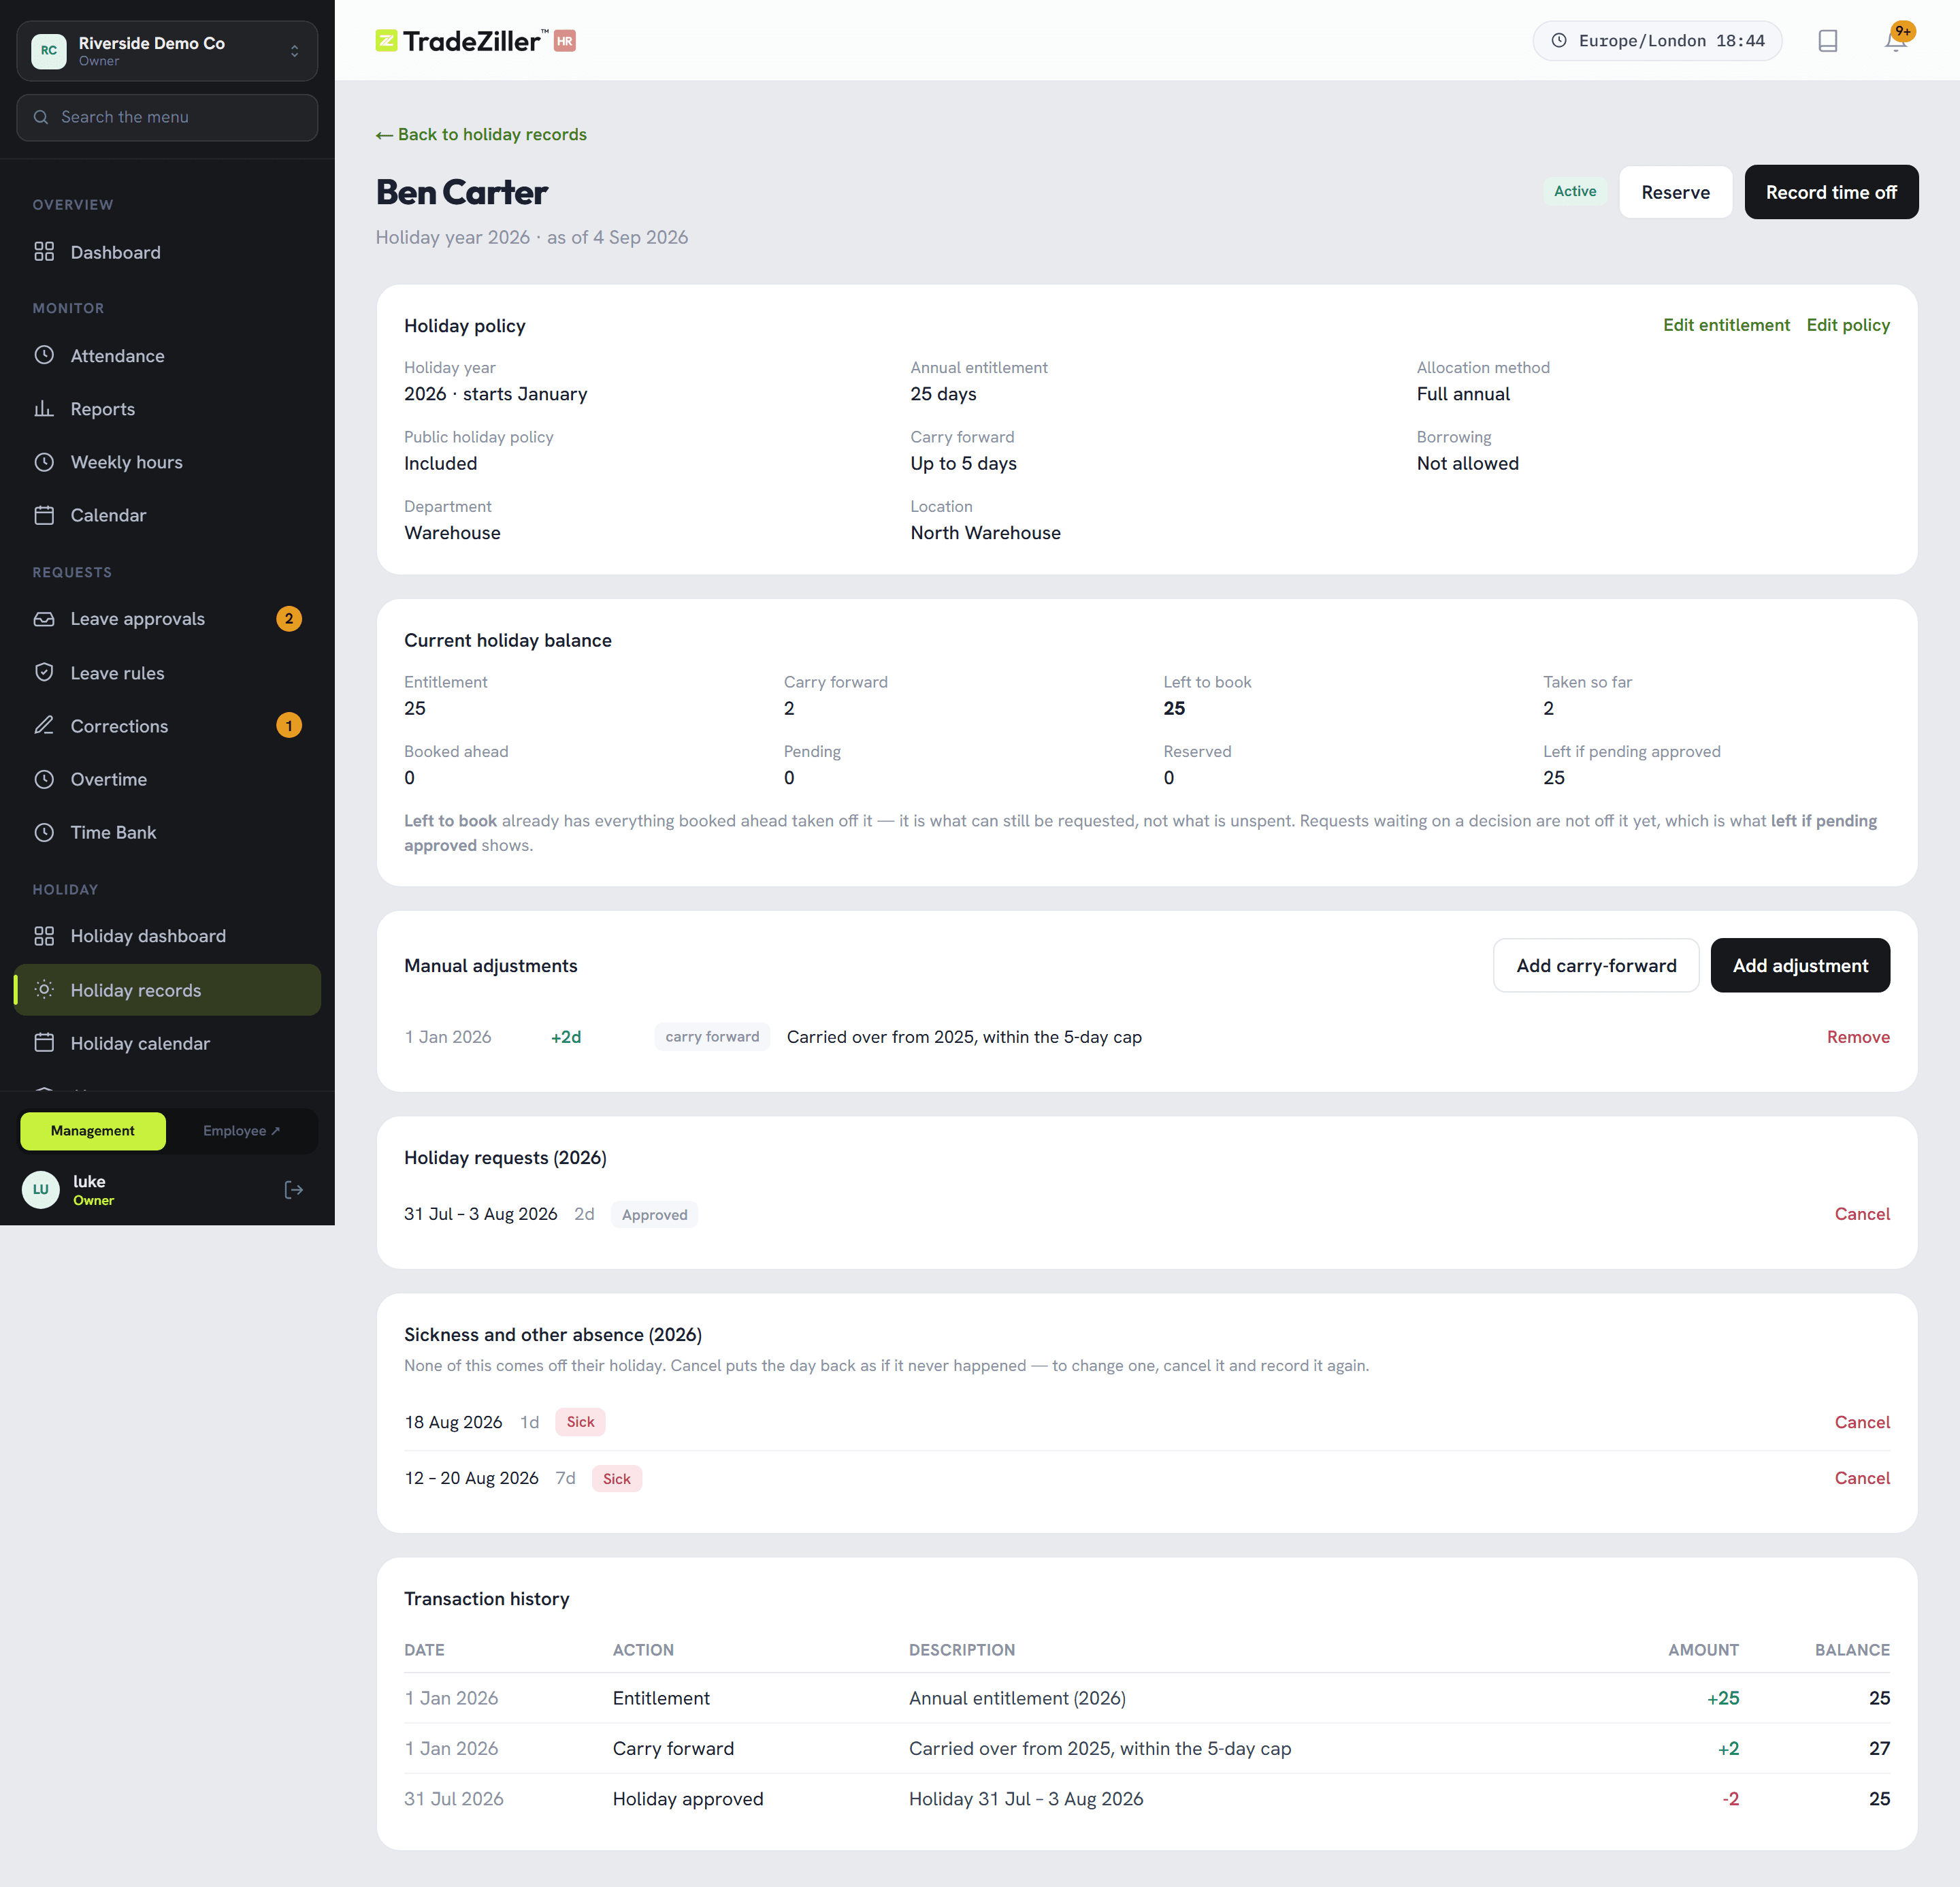Click the Attendance clock icon
This screenshot has height=1887, width=1960.
[44, 355]
